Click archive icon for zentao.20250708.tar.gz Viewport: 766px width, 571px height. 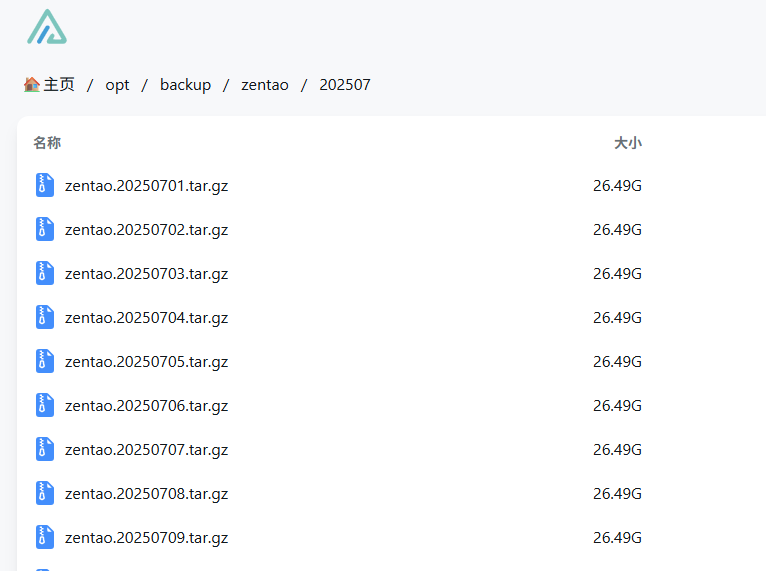tap(44, 493)
